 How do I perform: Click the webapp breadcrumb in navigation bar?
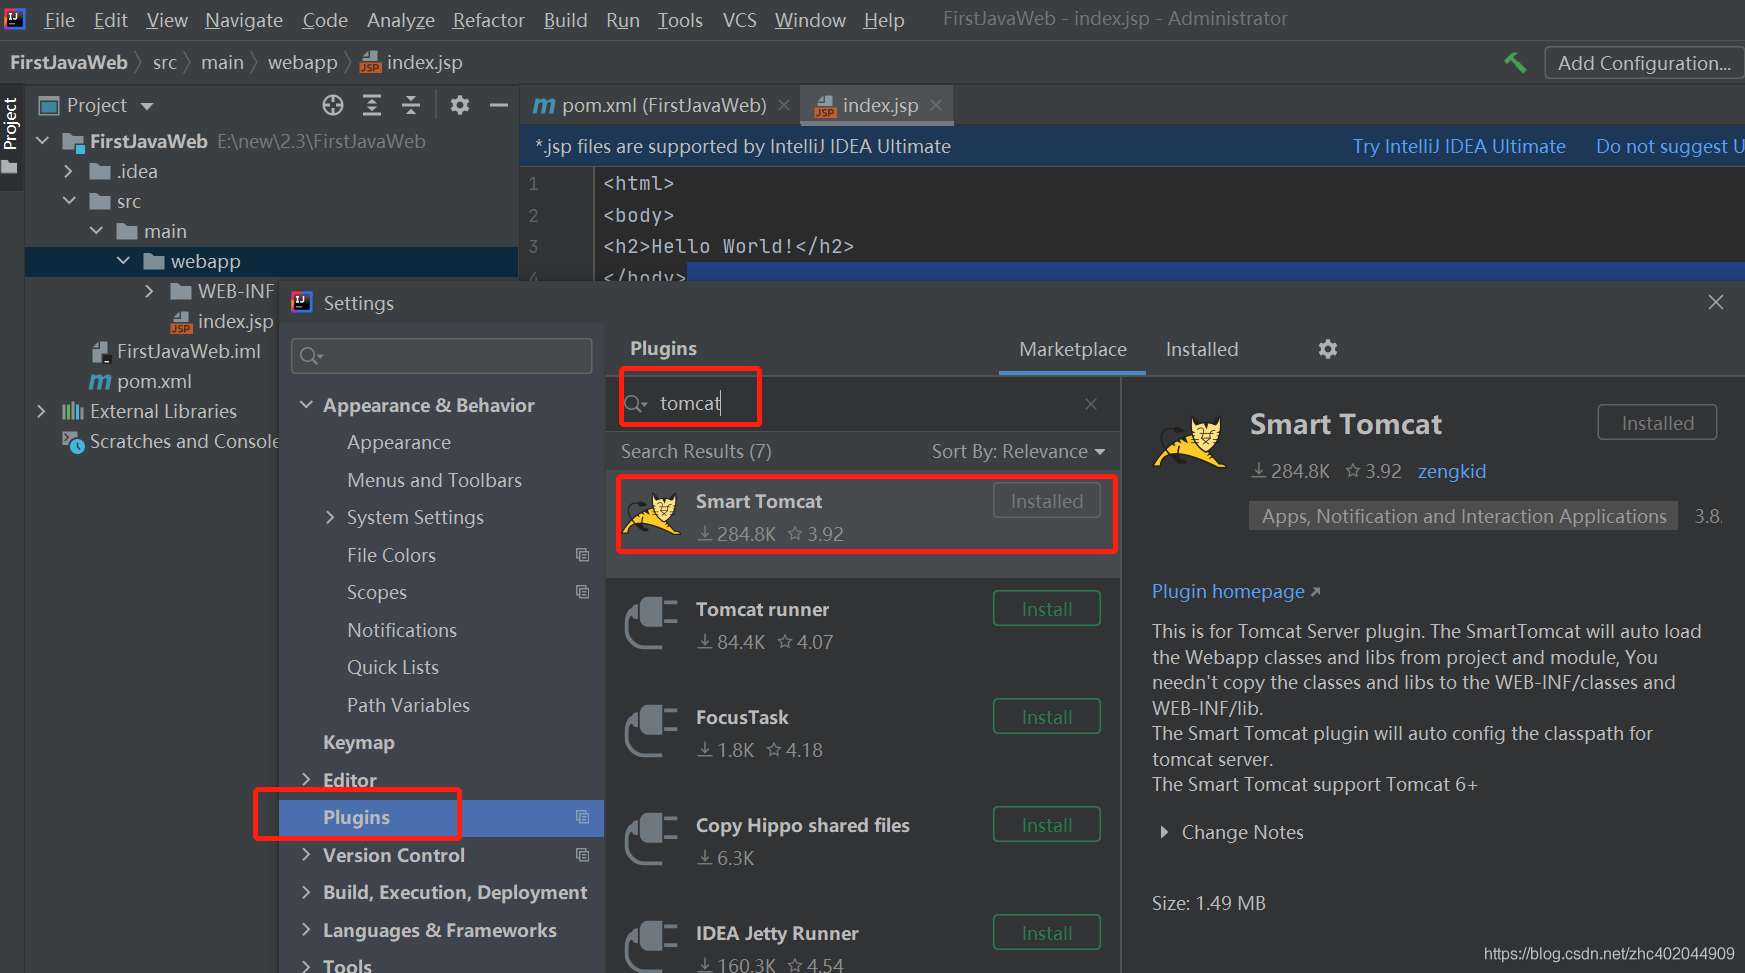[302, 62]
